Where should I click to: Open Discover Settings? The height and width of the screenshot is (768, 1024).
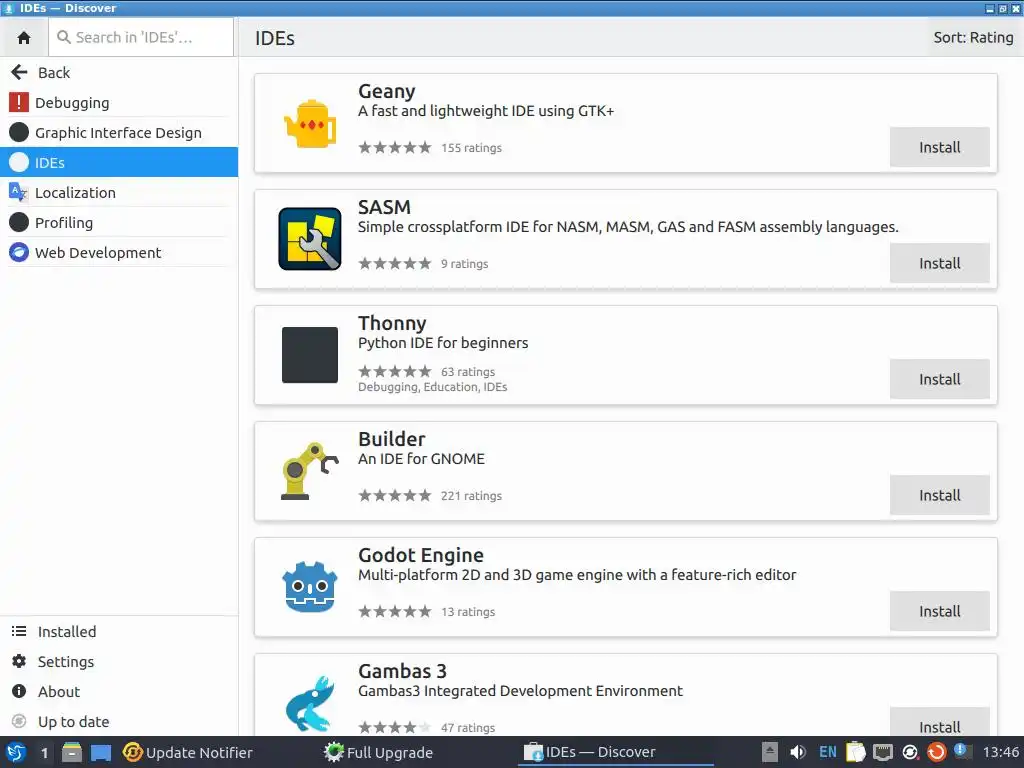pyautogui.click(x=119, y=662)
